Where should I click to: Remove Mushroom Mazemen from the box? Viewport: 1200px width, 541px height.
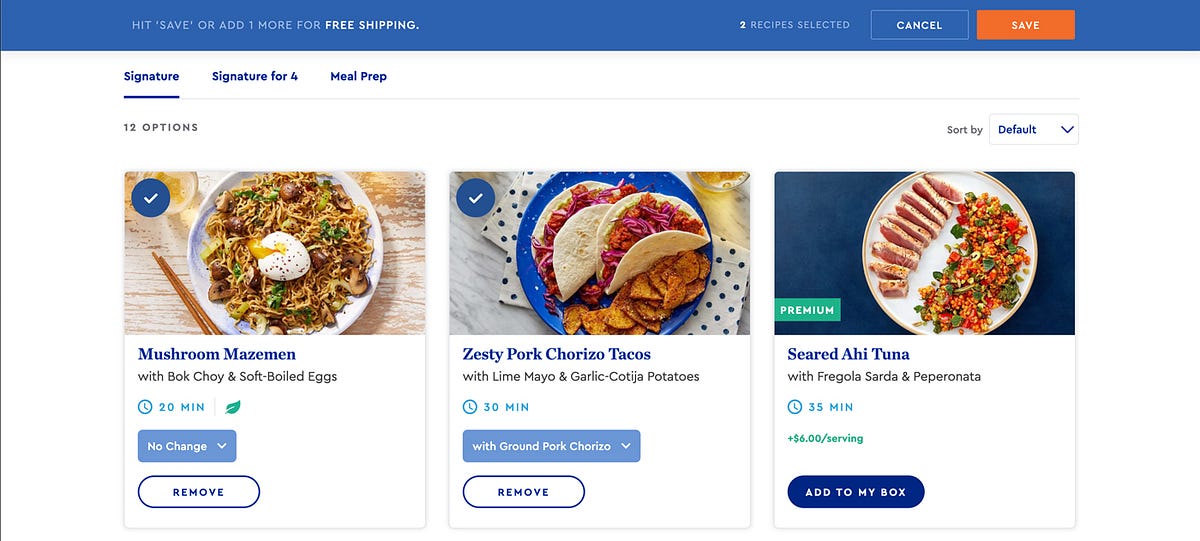point(198,492)
